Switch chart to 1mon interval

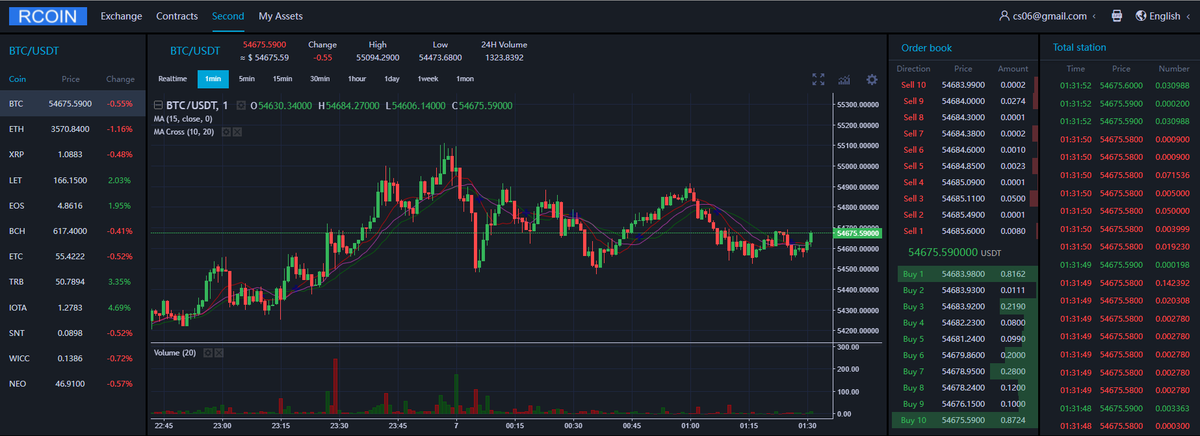465,79
